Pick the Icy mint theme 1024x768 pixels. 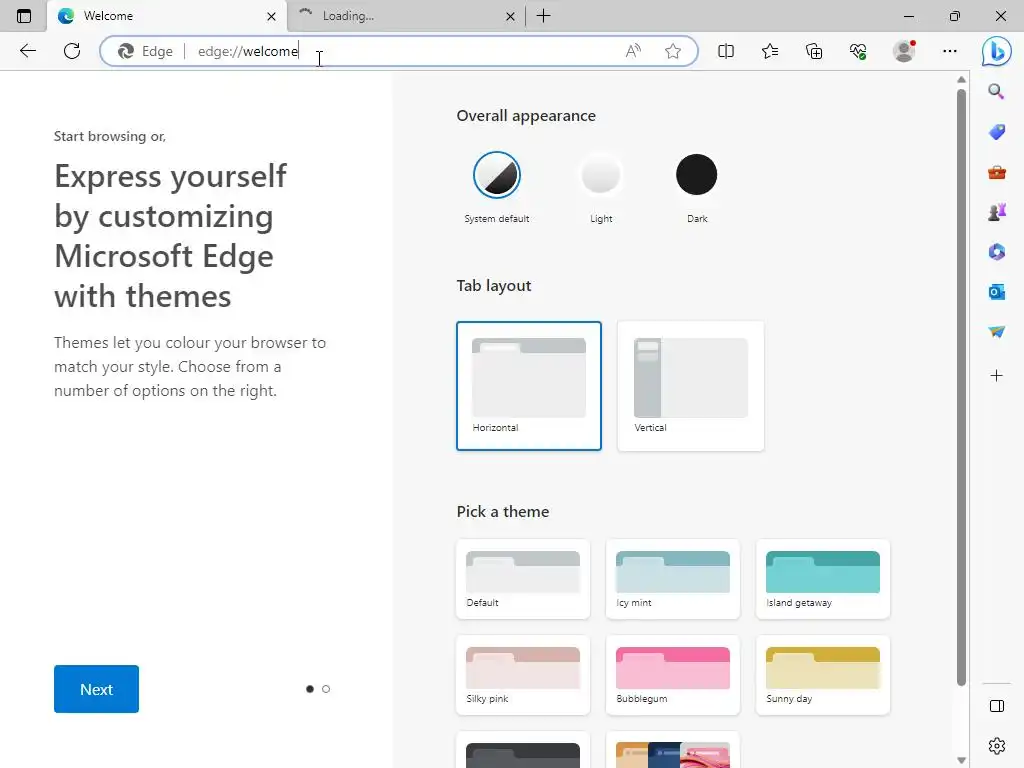pos(673,579)
